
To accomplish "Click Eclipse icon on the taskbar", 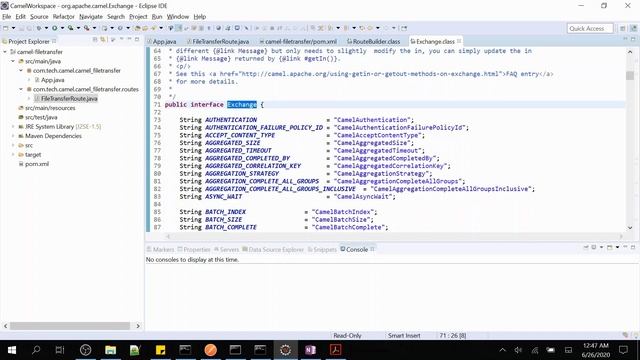I will point(285,350).
